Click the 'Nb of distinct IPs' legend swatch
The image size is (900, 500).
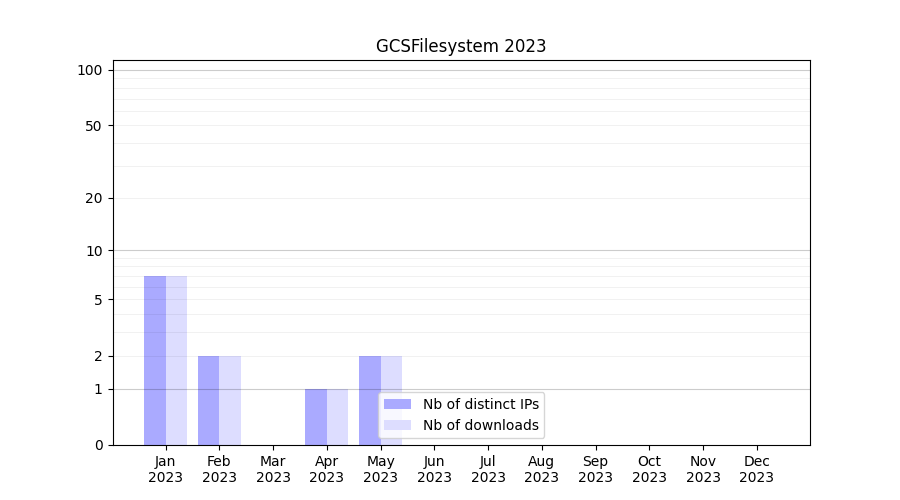[397, 404]
